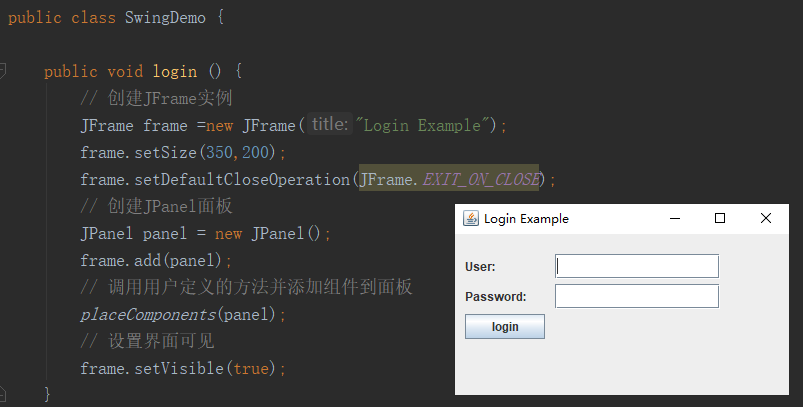Click the "Password:" label in dialog
Viewport: 803px width, 407px height.
tap(496, 296)
